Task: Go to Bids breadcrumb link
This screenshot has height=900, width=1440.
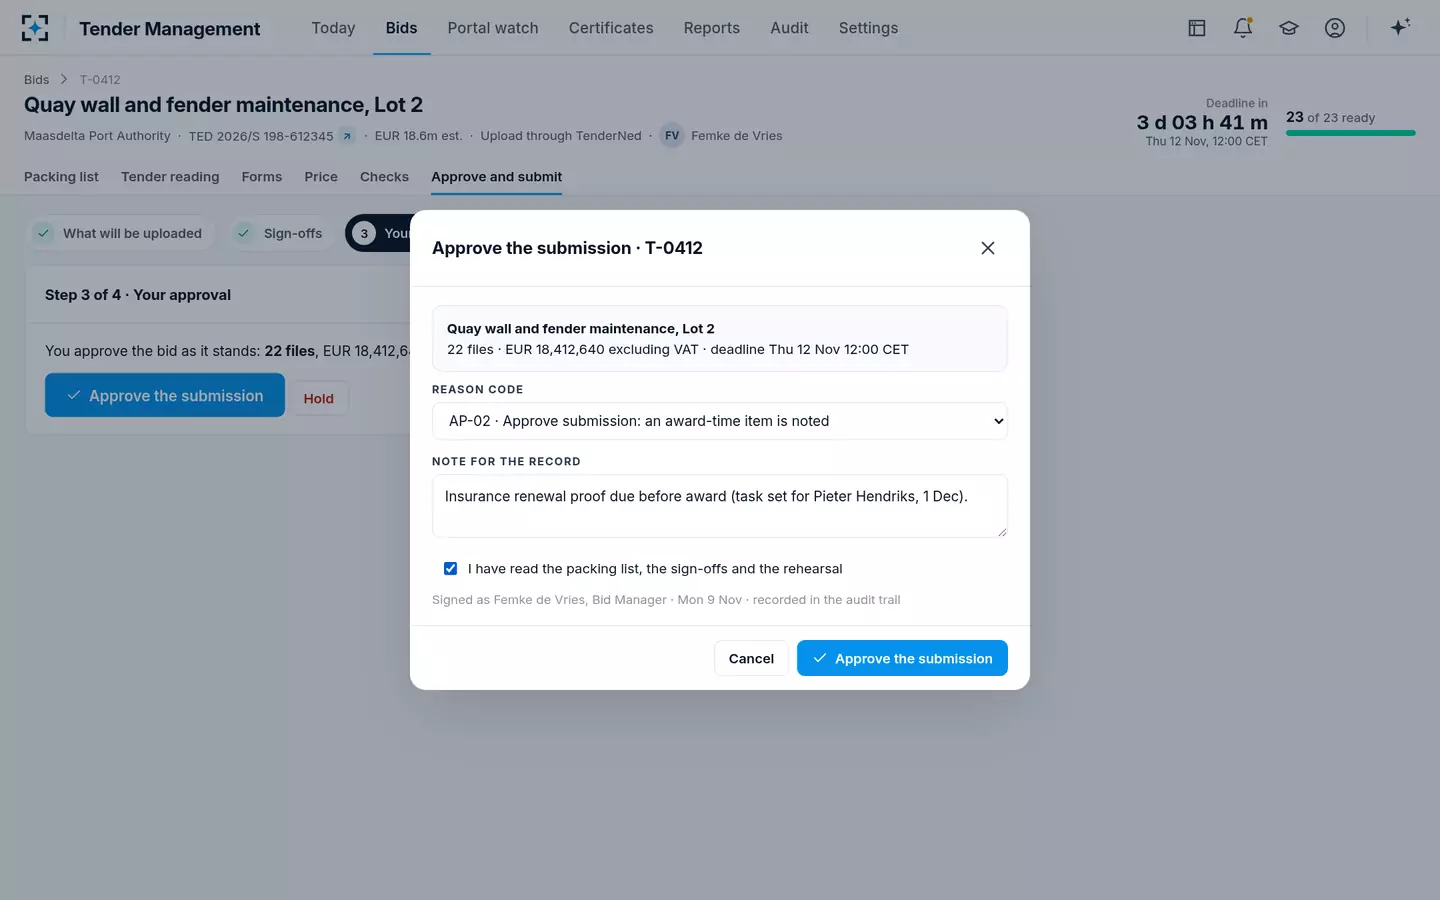Action: point(36,79)
